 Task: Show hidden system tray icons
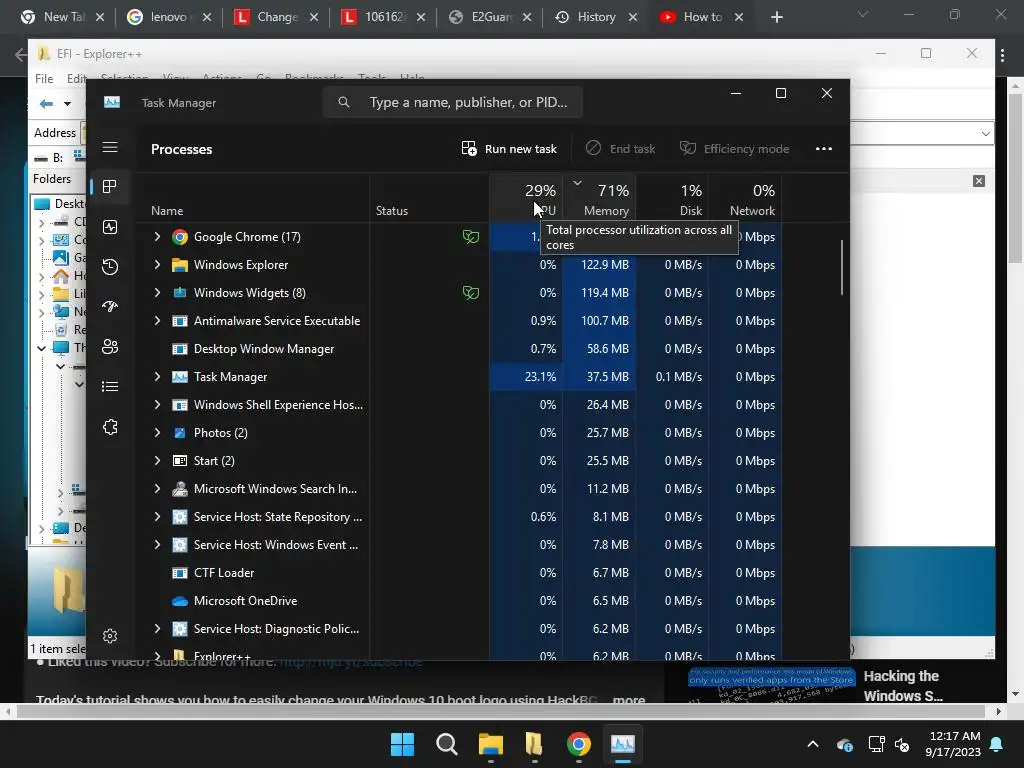(812, 744)
